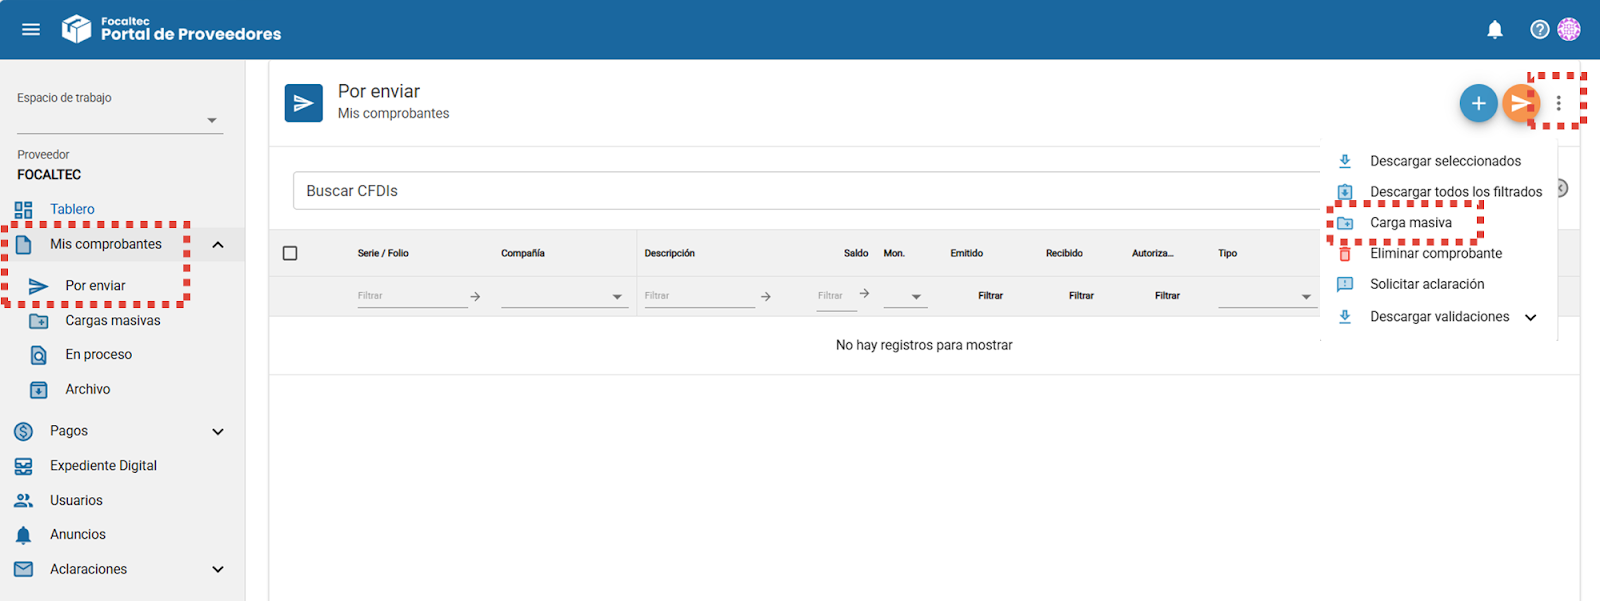The image size is (1600, 601).
Task: Click the Saldo filter arrow
Action: point(864,294)
